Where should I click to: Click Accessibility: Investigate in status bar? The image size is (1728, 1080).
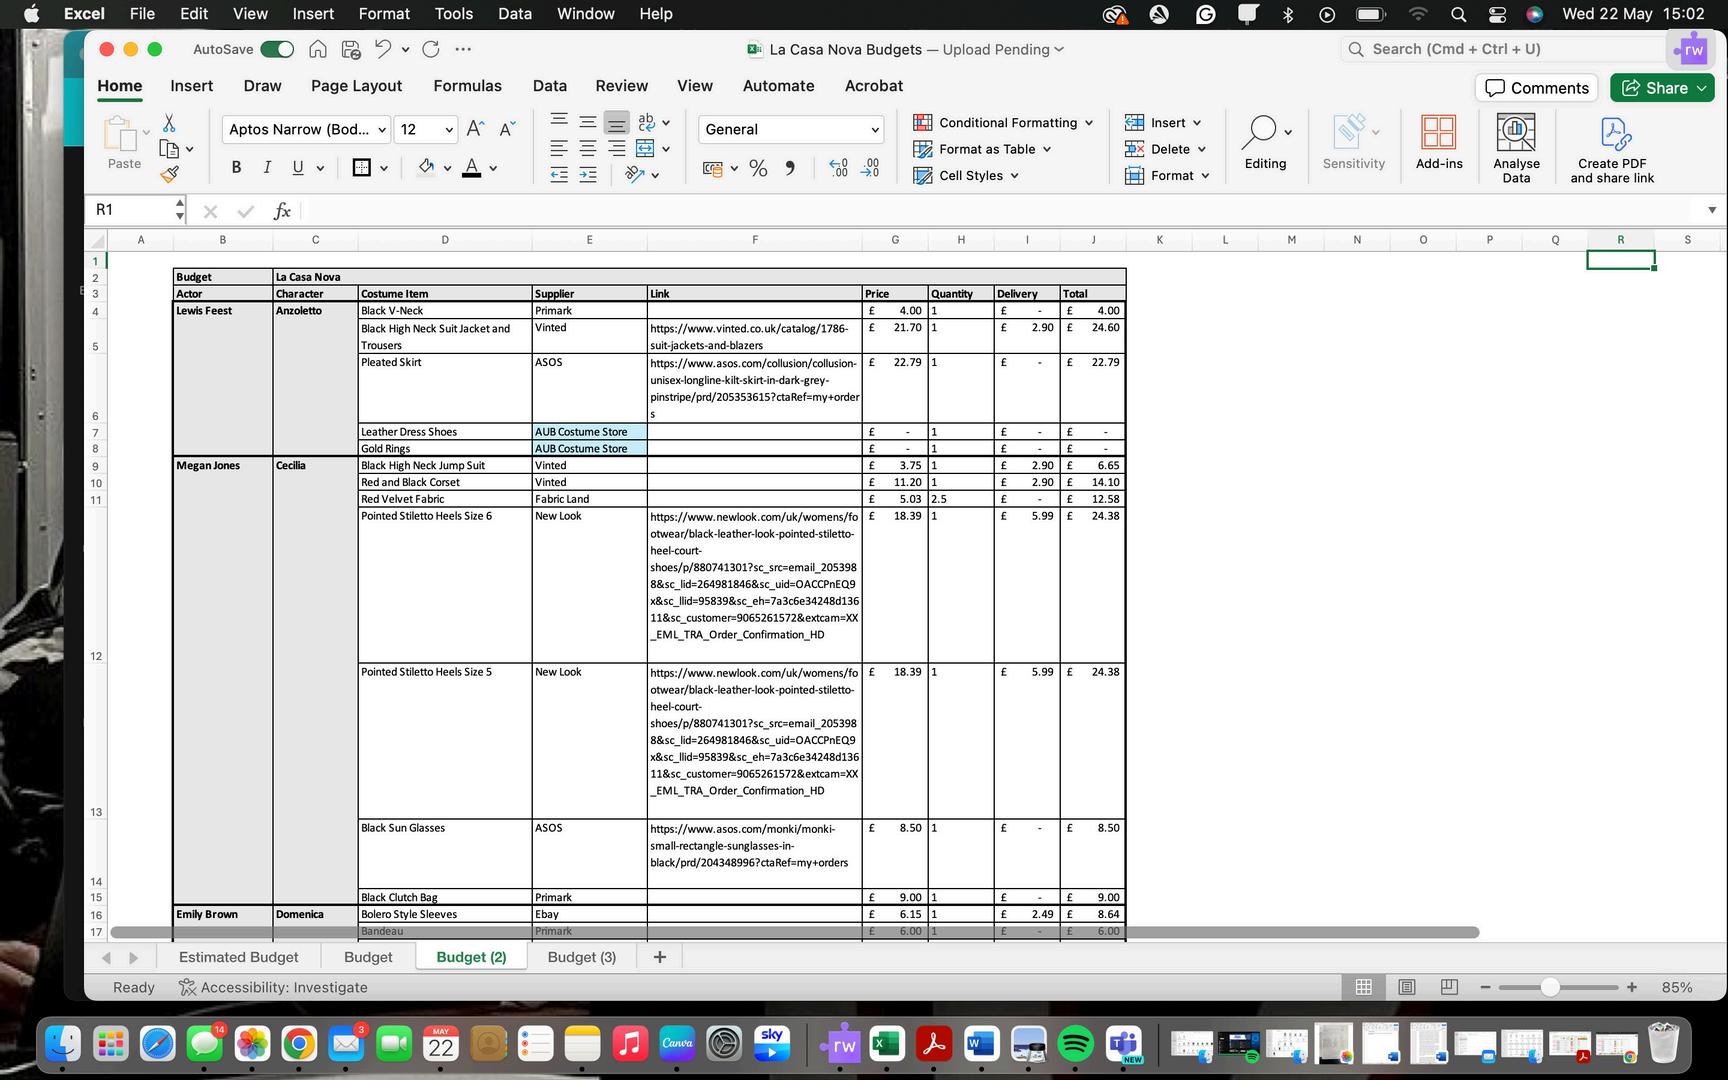click(x=273, y=987)
